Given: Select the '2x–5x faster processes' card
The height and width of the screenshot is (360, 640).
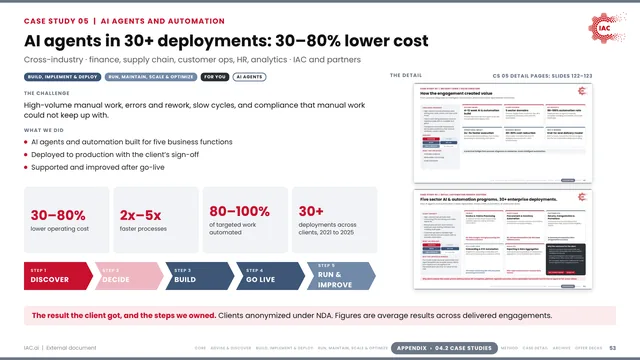Looking at the screenshot, I should click(x=156, y=220).
